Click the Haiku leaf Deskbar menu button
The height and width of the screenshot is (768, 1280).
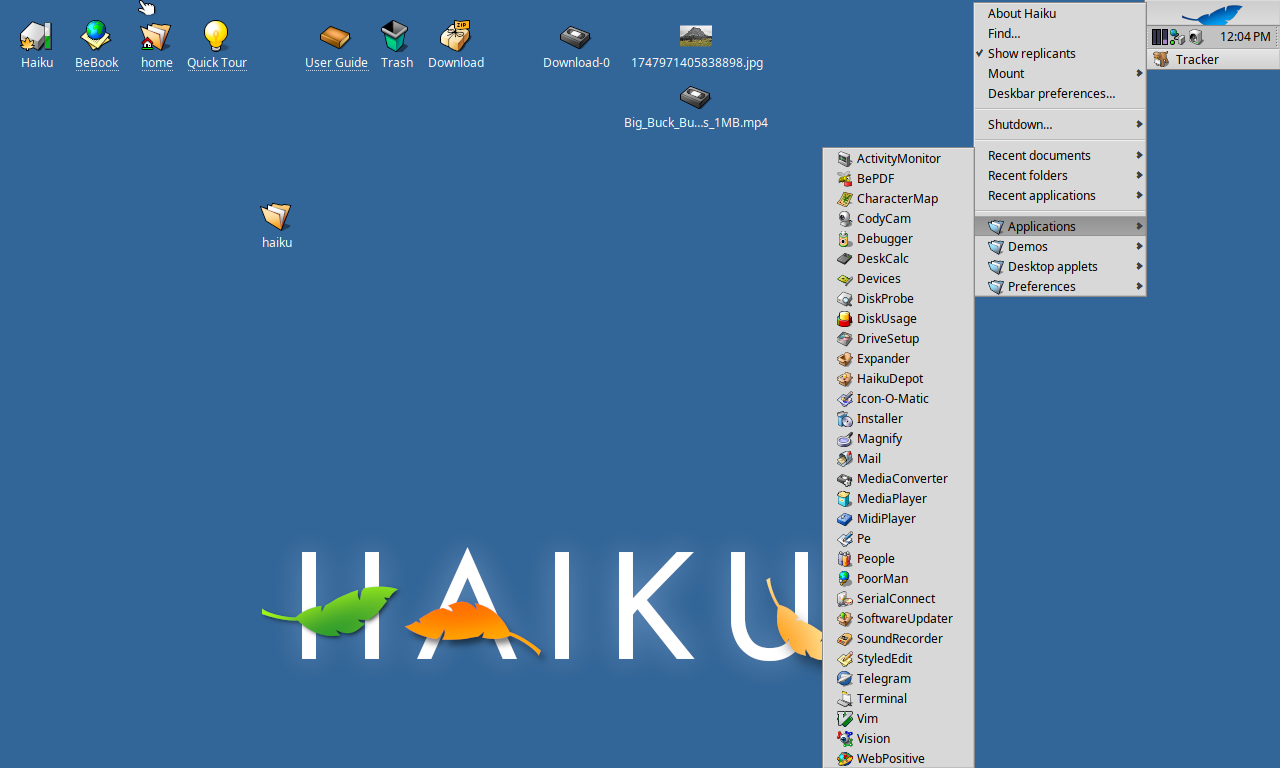click(1213, 14)
